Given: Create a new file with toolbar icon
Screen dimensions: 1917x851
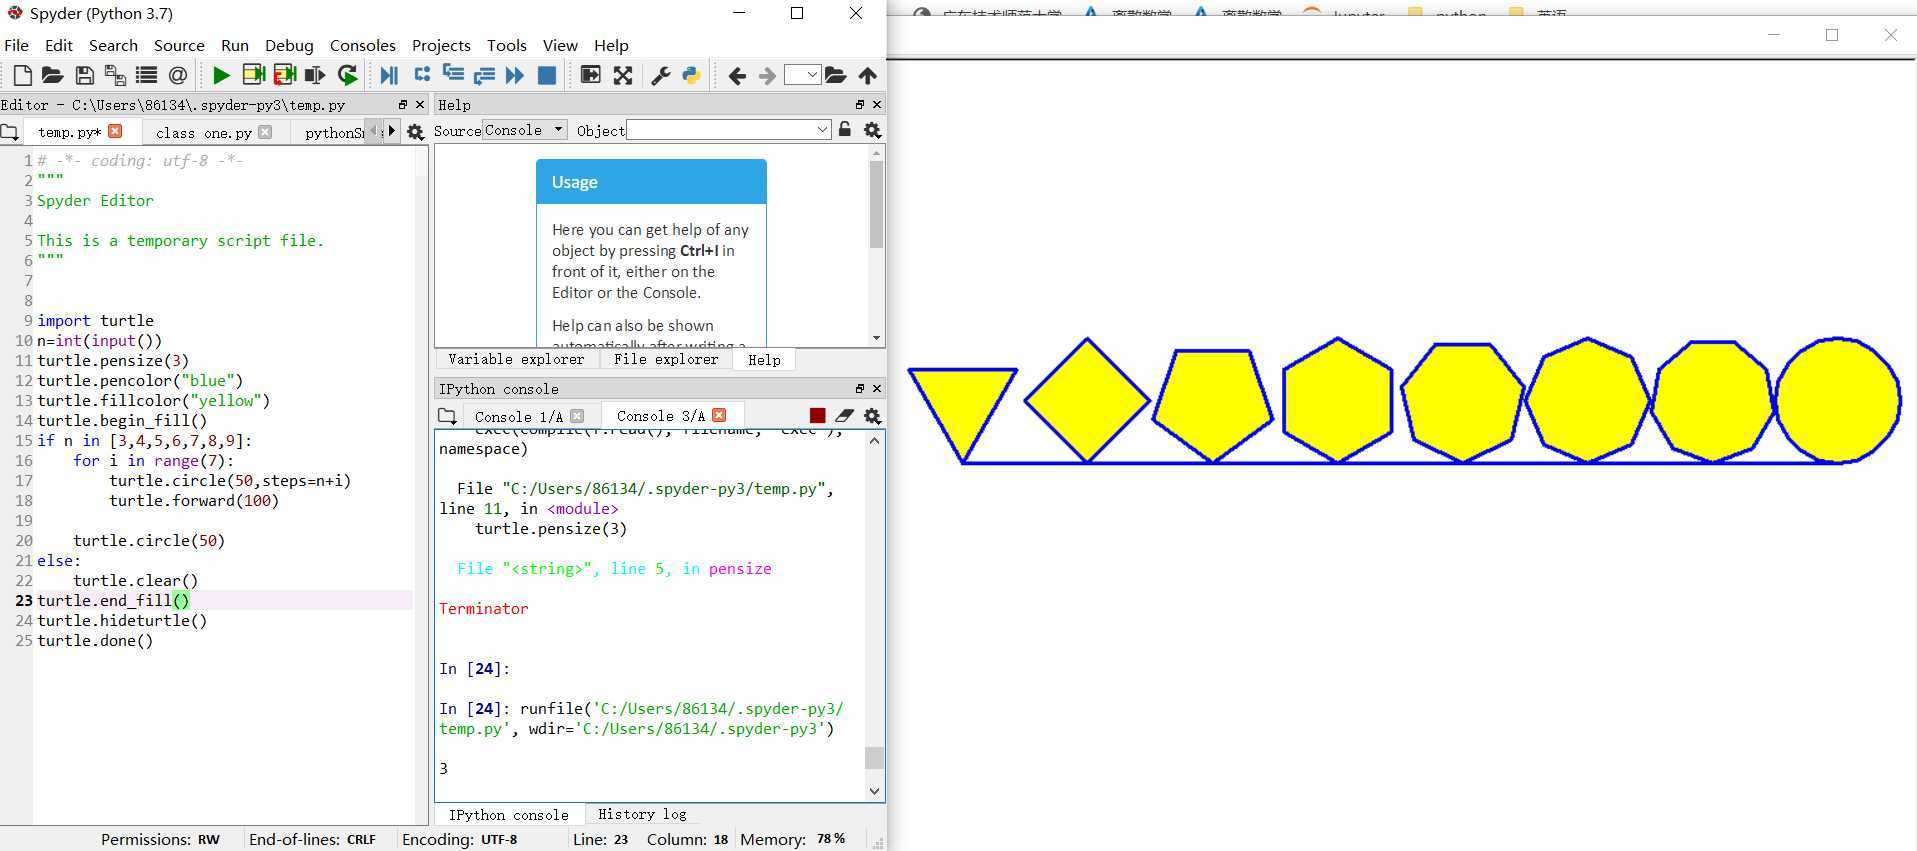Looking at the screenshot, I should 22,75.
